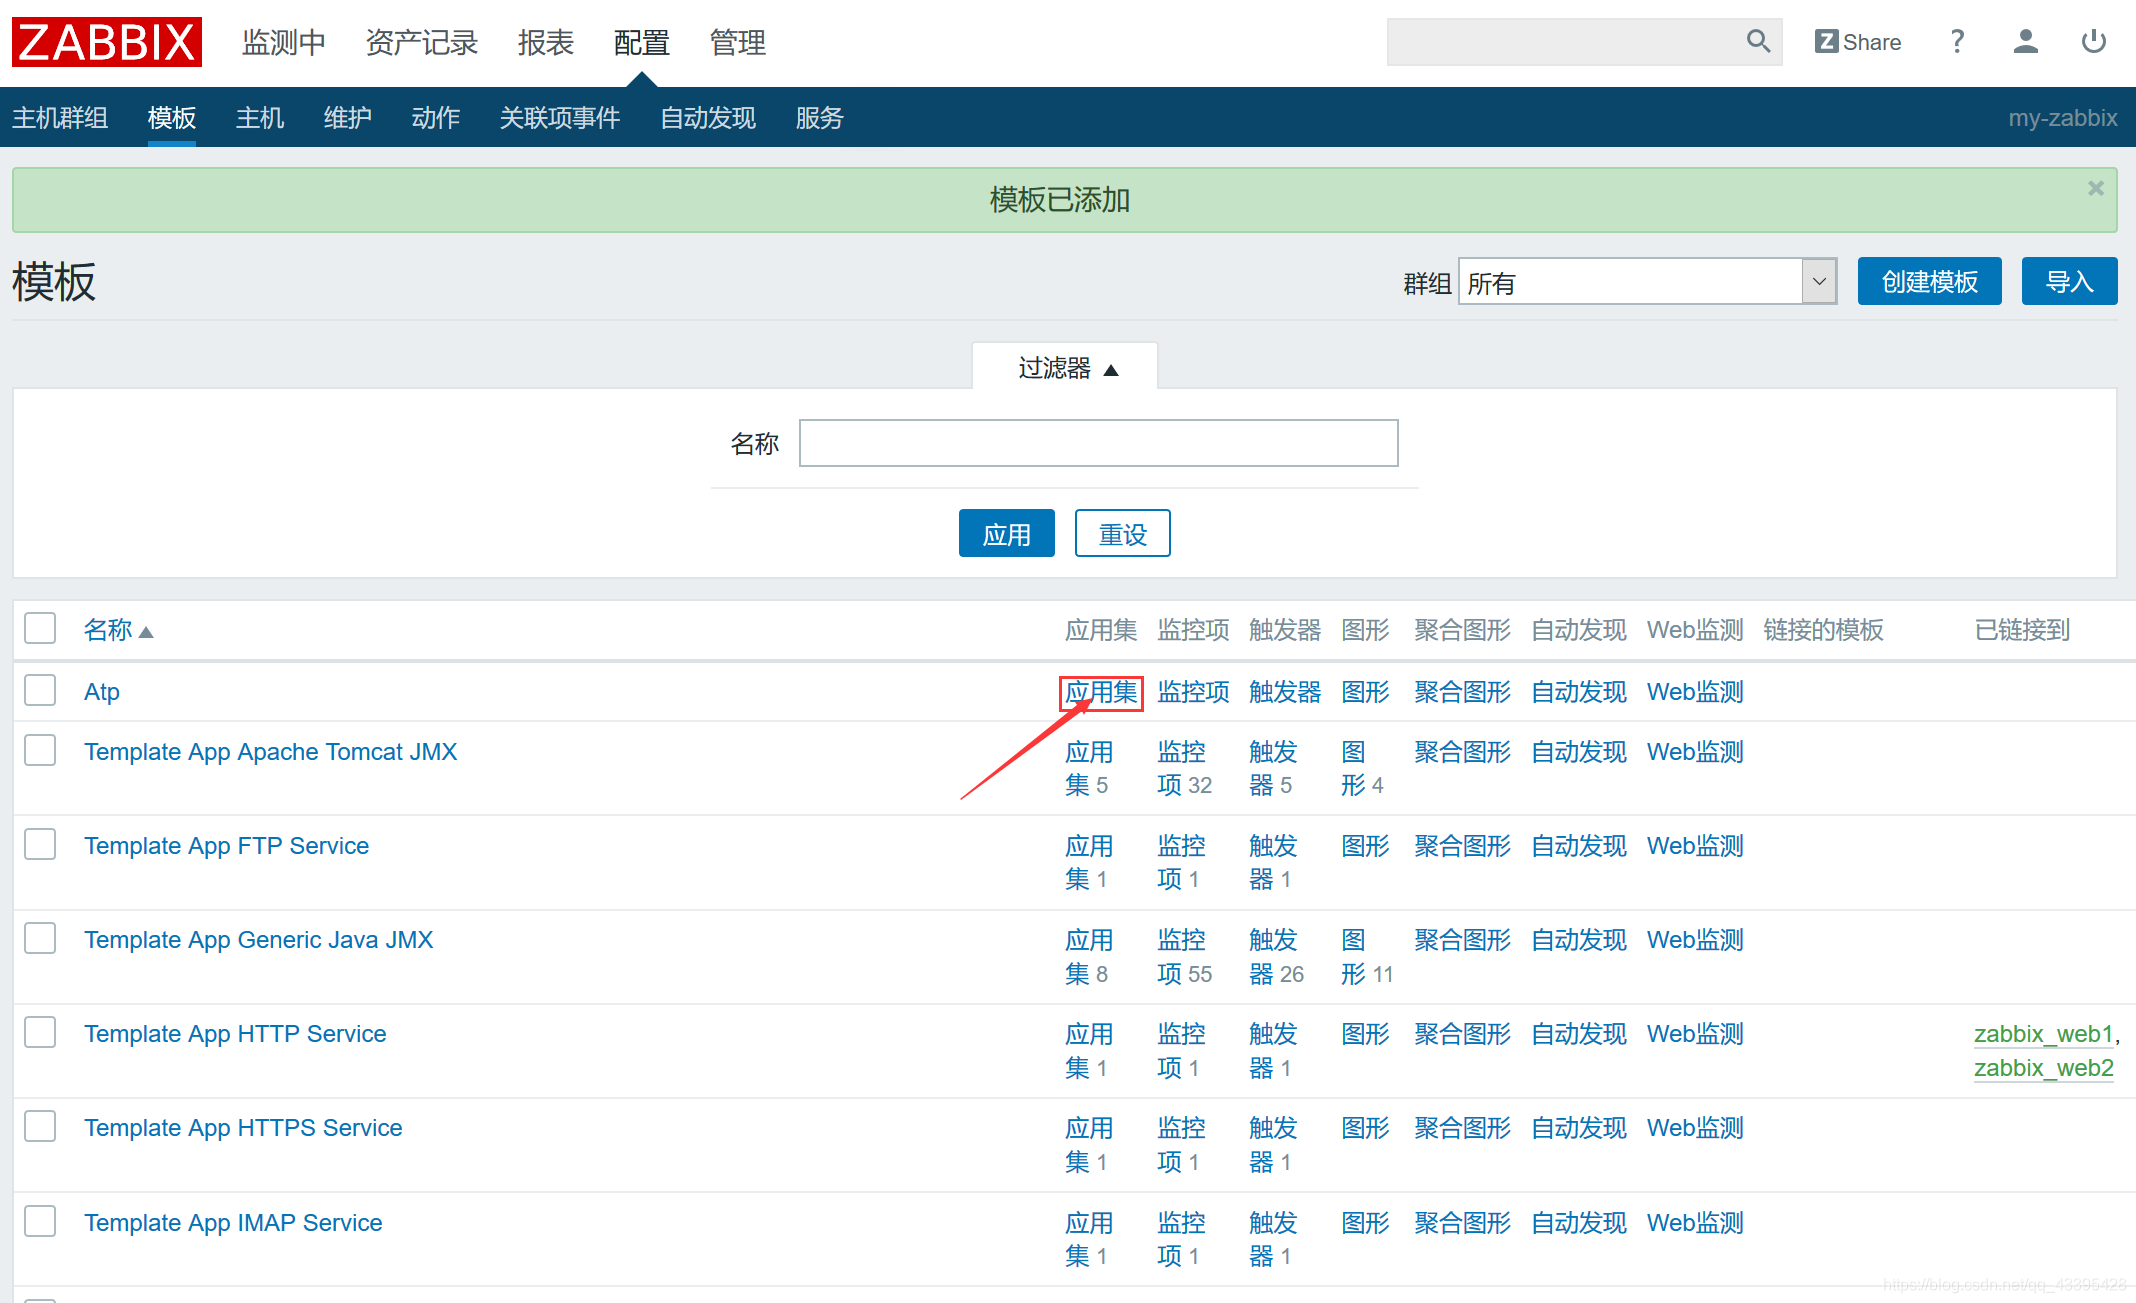Check the Template App FTP Service checkbox
The height and width of the screenshot is (1303, 2136).
click(x=40, y=844)
